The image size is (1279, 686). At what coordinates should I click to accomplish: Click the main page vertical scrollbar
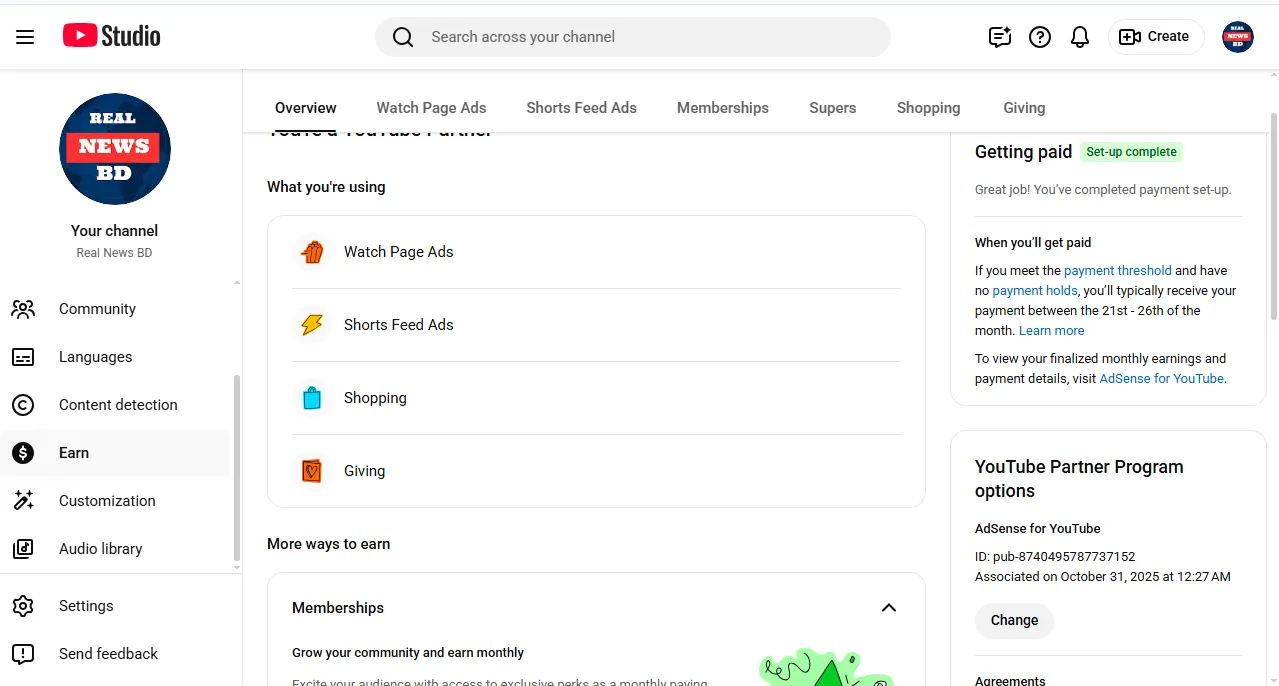(1273, 215)
